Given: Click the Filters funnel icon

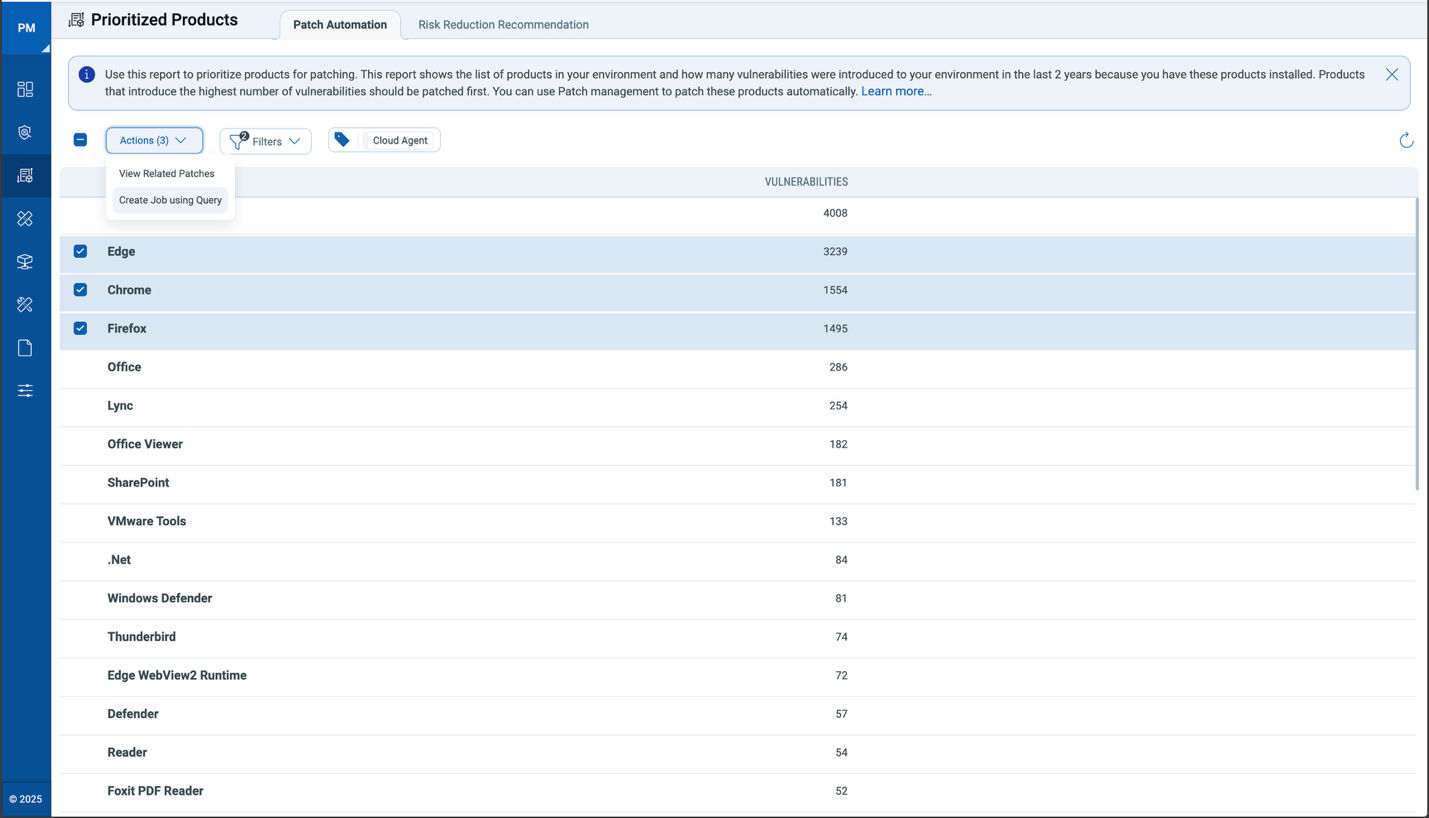Looking at the screenshot, I should 238,142.
